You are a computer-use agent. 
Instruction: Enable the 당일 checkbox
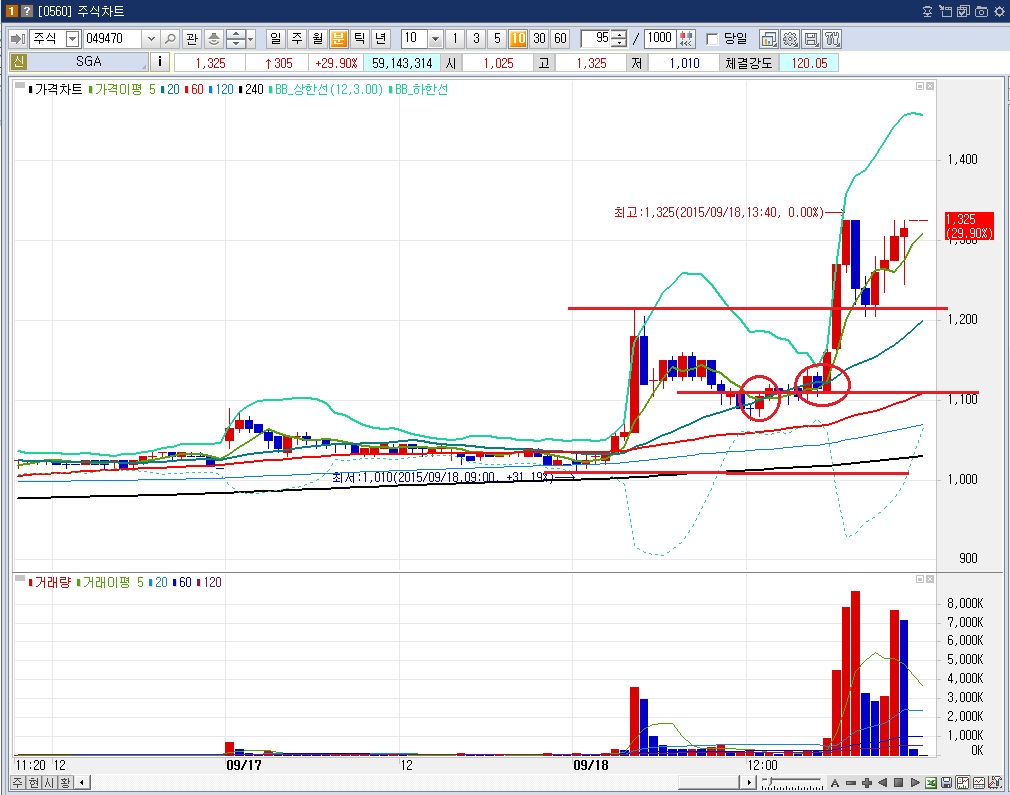click(712, 39)
